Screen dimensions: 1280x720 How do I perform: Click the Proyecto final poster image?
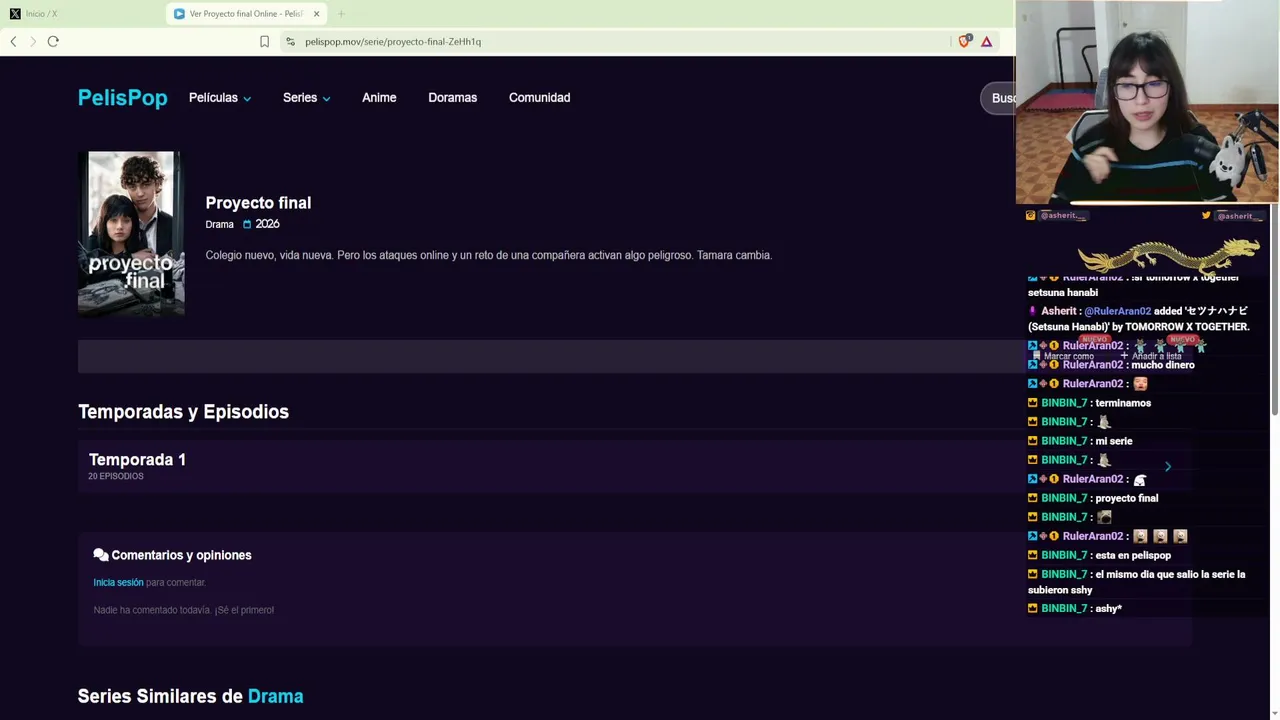(x=131, y=233)
